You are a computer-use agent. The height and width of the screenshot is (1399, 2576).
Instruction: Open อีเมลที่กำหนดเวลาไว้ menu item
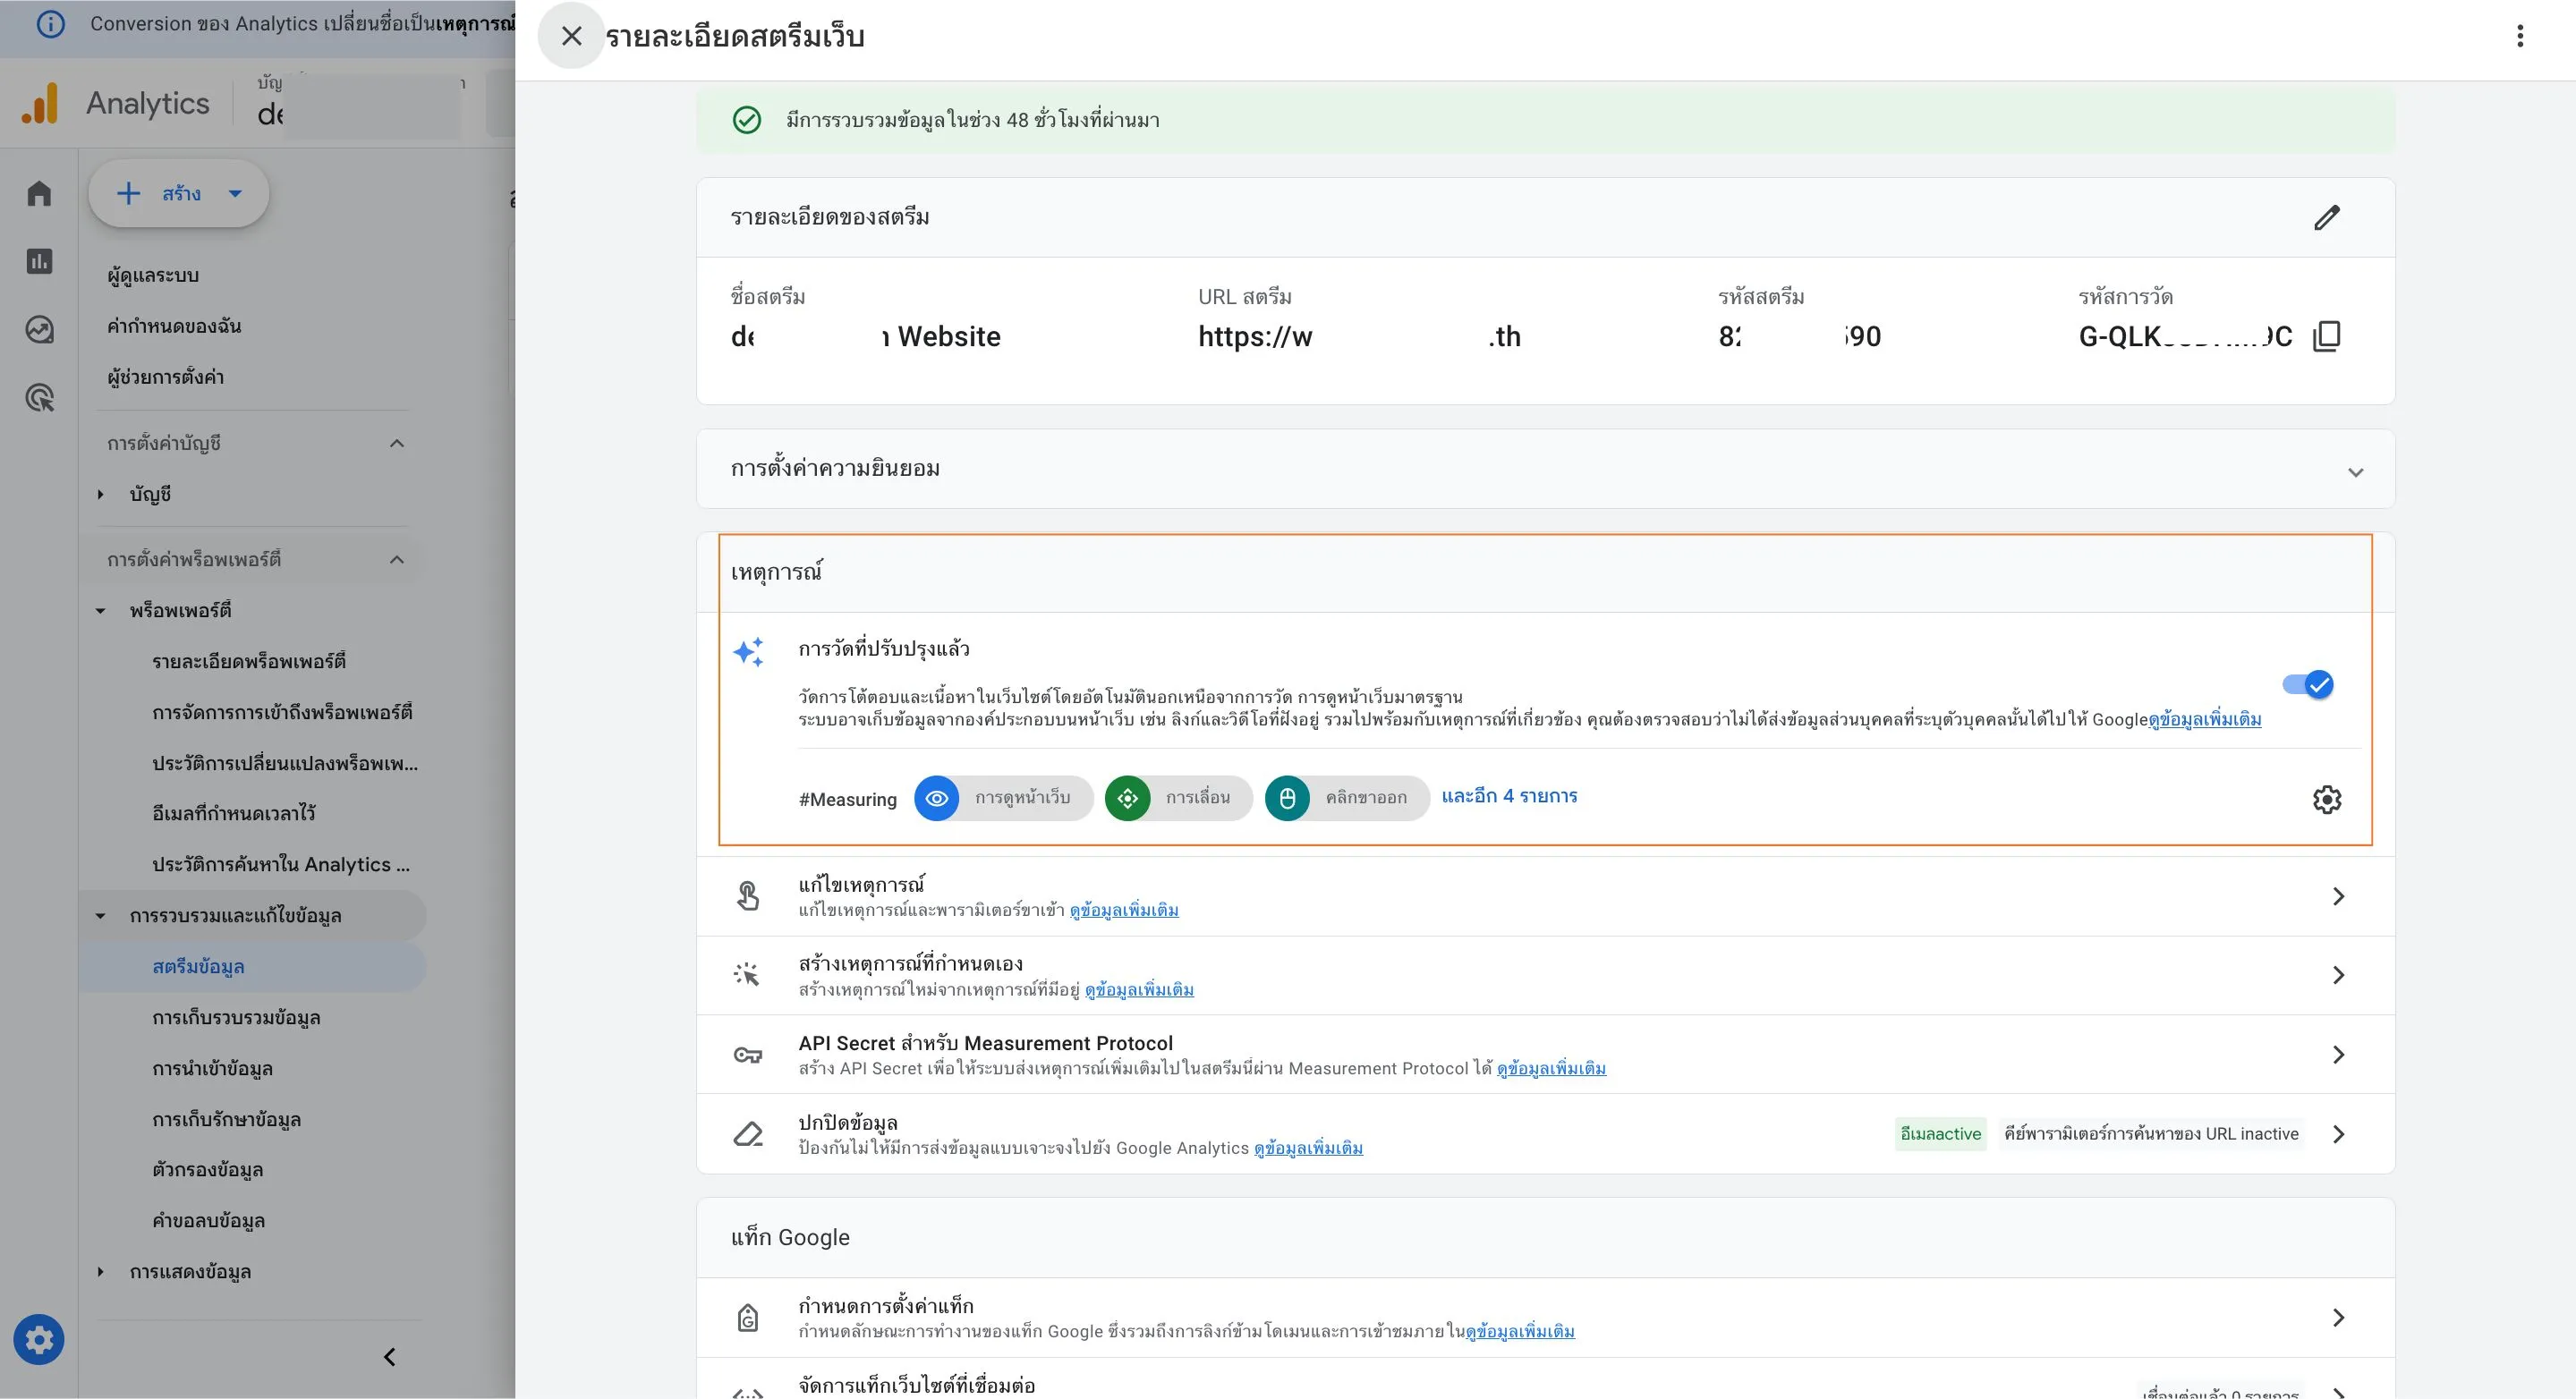pyautogui.click(x=234, y=813)
